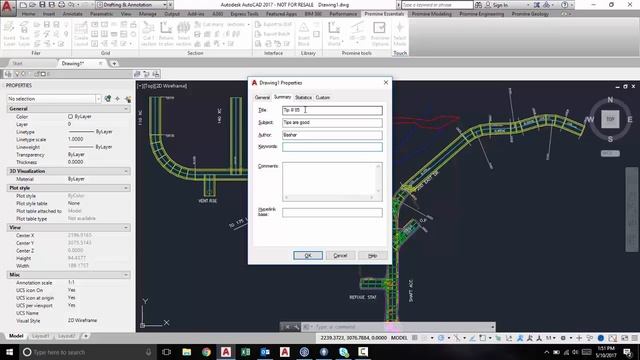This screenshot has height=360, width=640.
Task: Click the Insert Block ribbon tool
Action: click(x=304, y=34)
